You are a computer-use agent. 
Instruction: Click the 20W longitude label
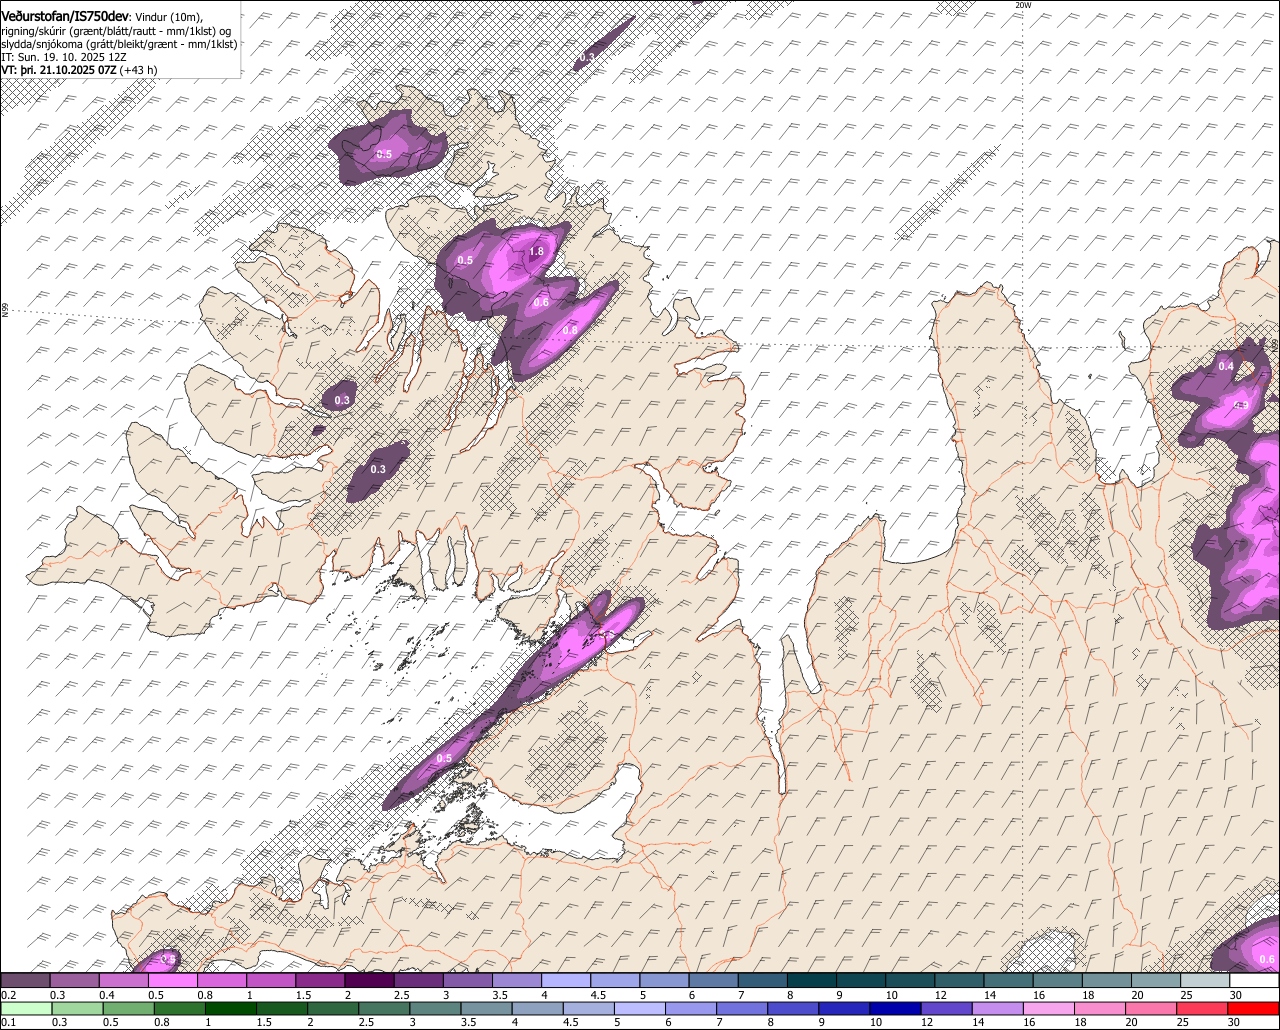(1022, 5)
